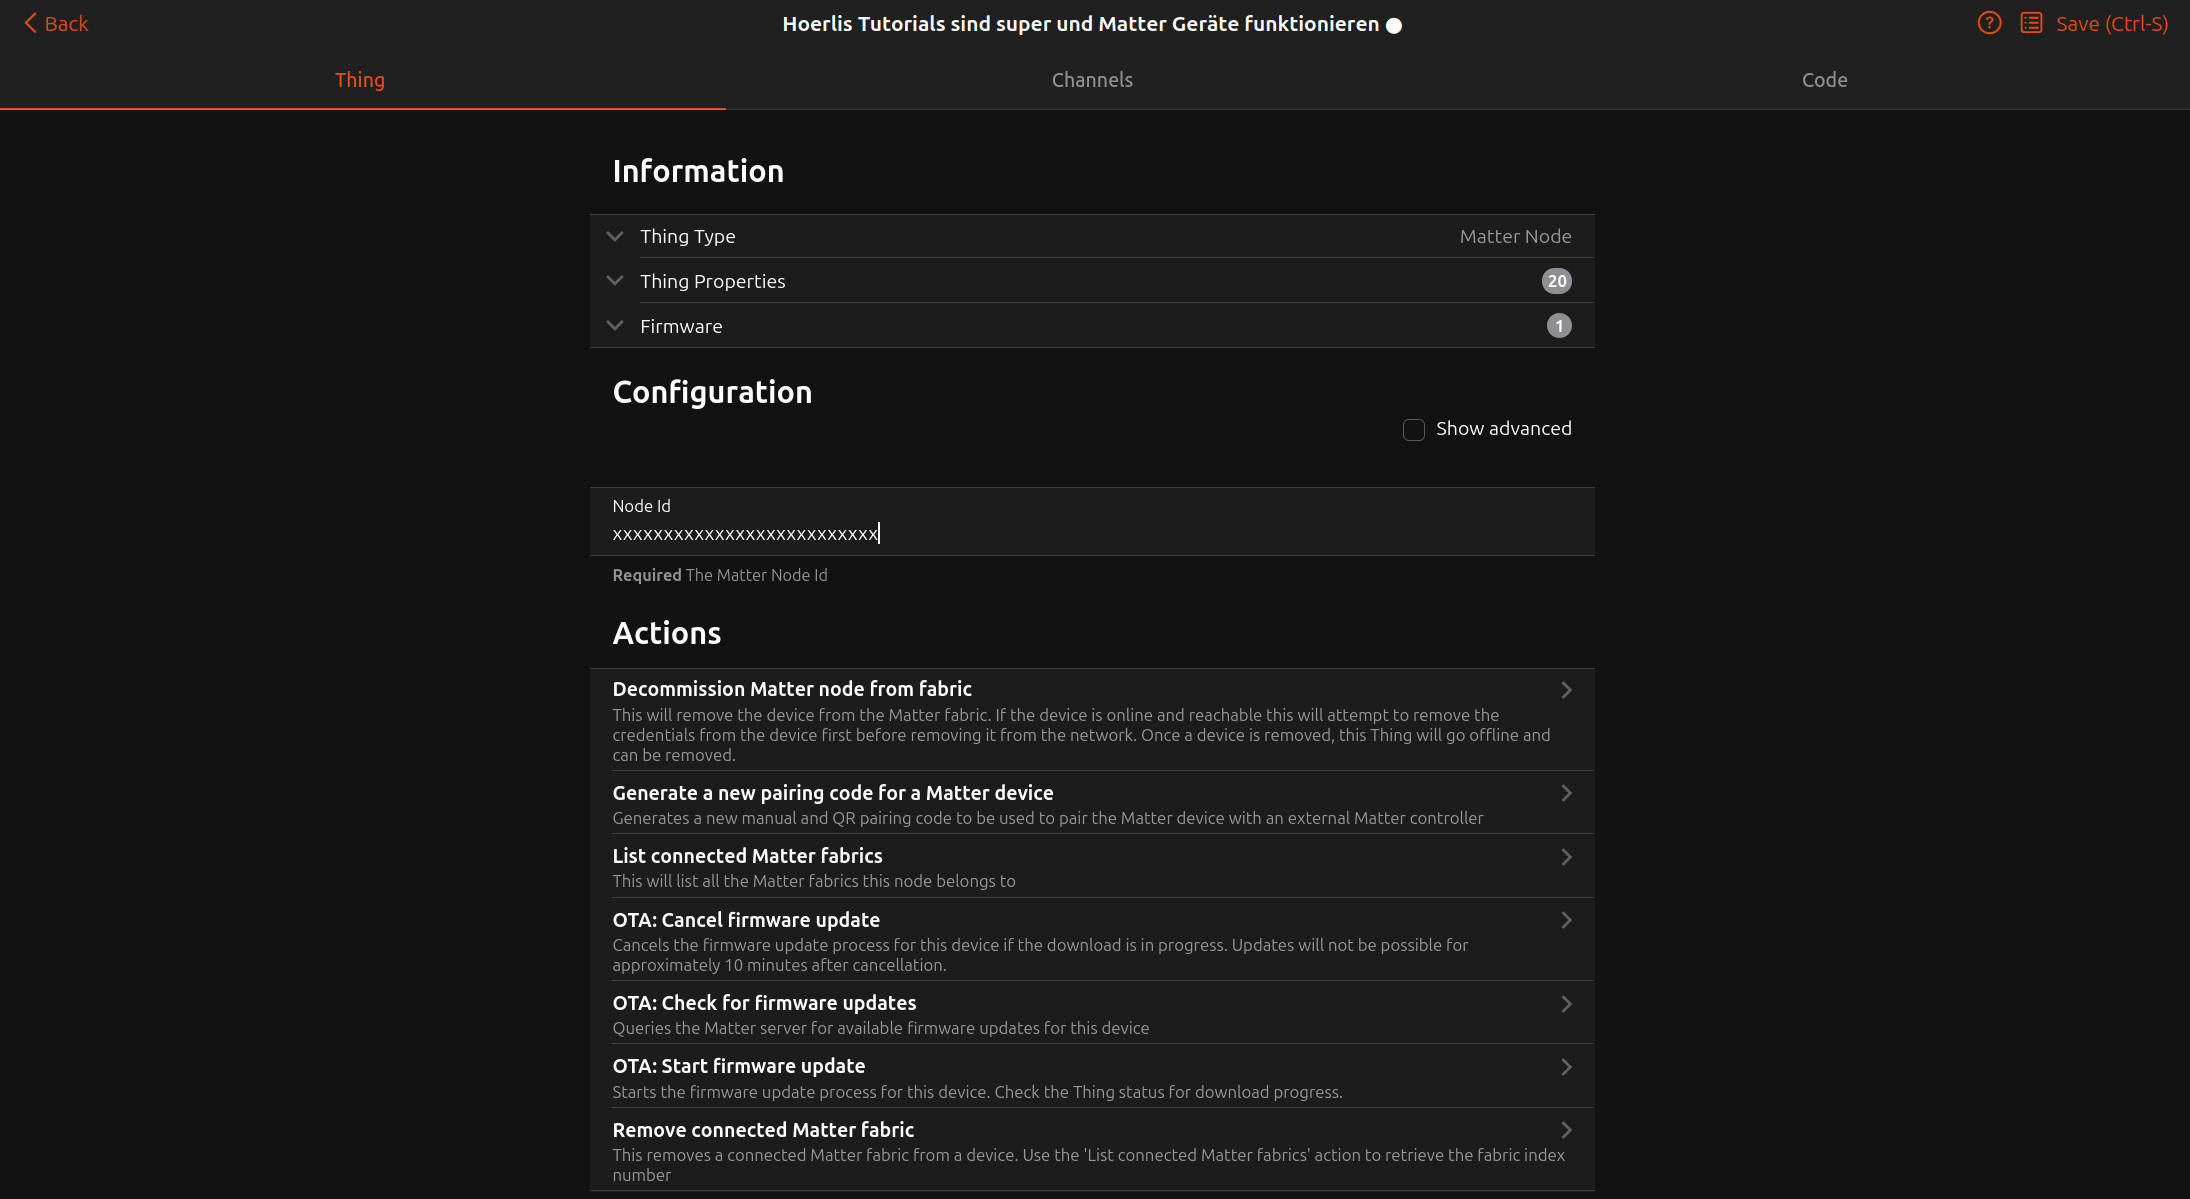The height and width of the screenshot is (1199, 2190).
Task: Open OTA: Check for firmware updates action
Action: (x=1092, y=1013)
